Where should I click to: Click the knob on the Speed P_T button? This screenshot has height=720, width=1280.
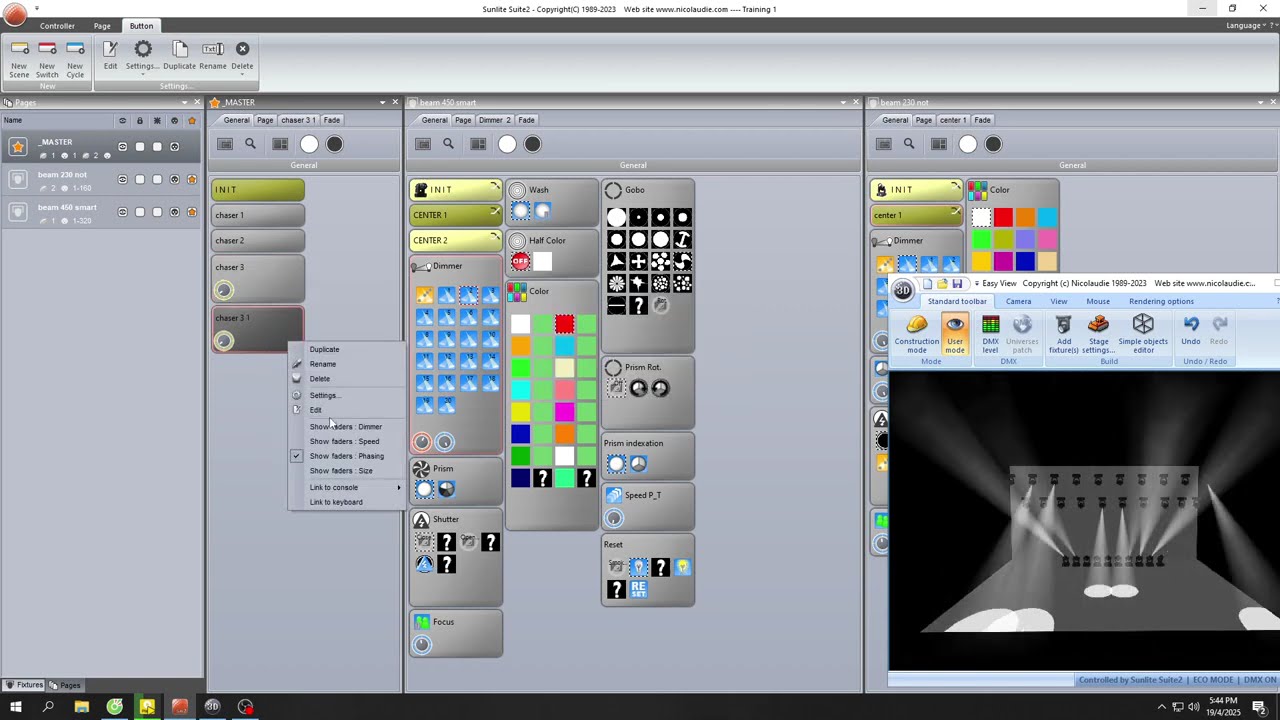point(614,518)
